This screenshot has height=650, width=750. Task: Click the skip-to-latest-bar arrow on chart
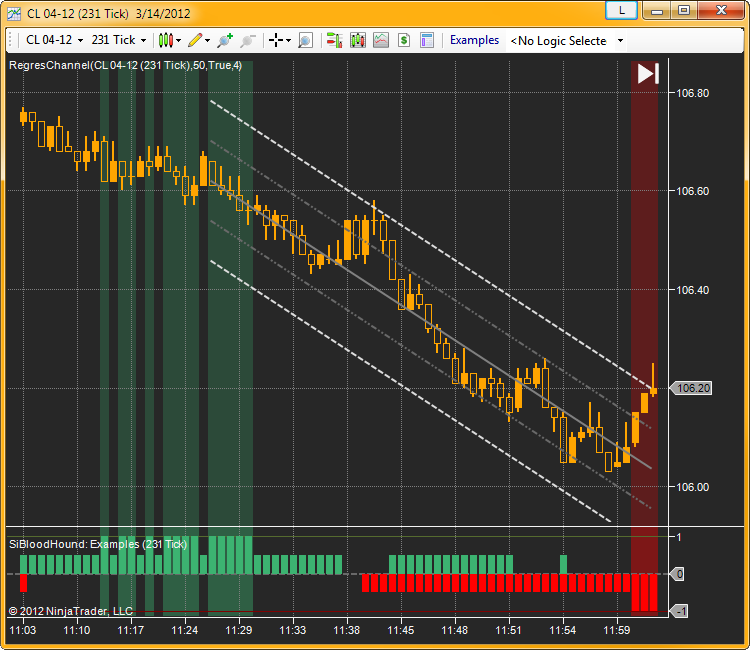point(648,74)
